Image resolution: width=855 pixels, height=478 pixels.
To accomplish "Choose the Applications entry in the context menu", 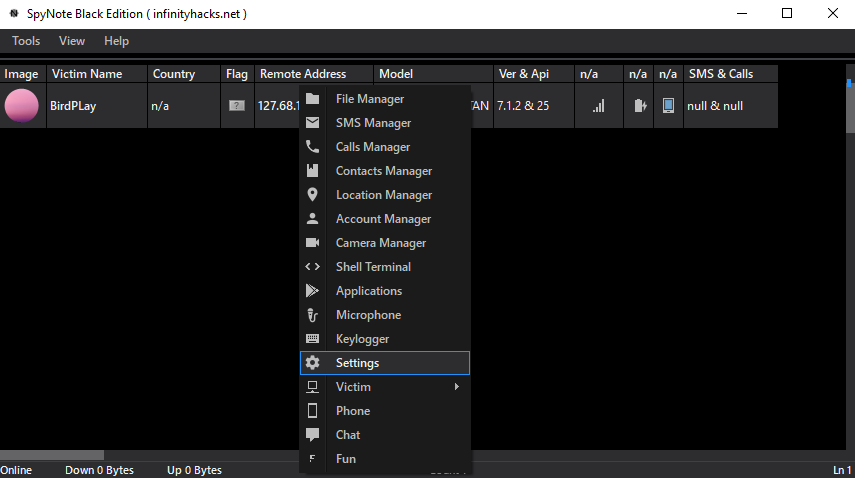I will tap(369, 291).
